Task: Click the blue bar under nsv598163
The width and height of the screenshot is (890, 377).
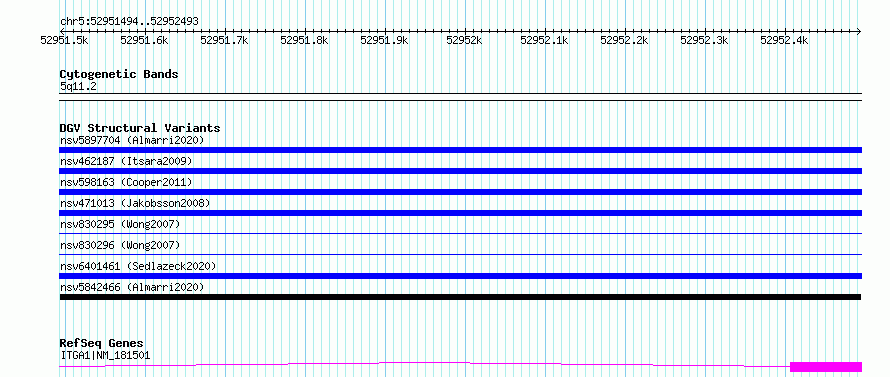Action: [x=460, y=192]
